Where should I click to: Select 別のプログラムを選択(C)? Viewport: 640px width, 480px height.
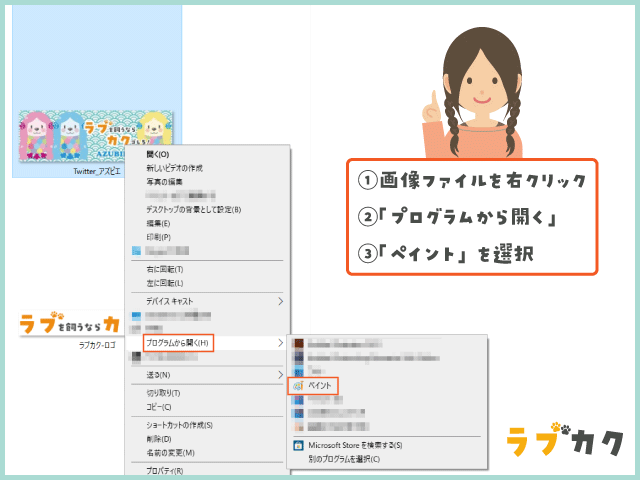click(x=344, y=459)
